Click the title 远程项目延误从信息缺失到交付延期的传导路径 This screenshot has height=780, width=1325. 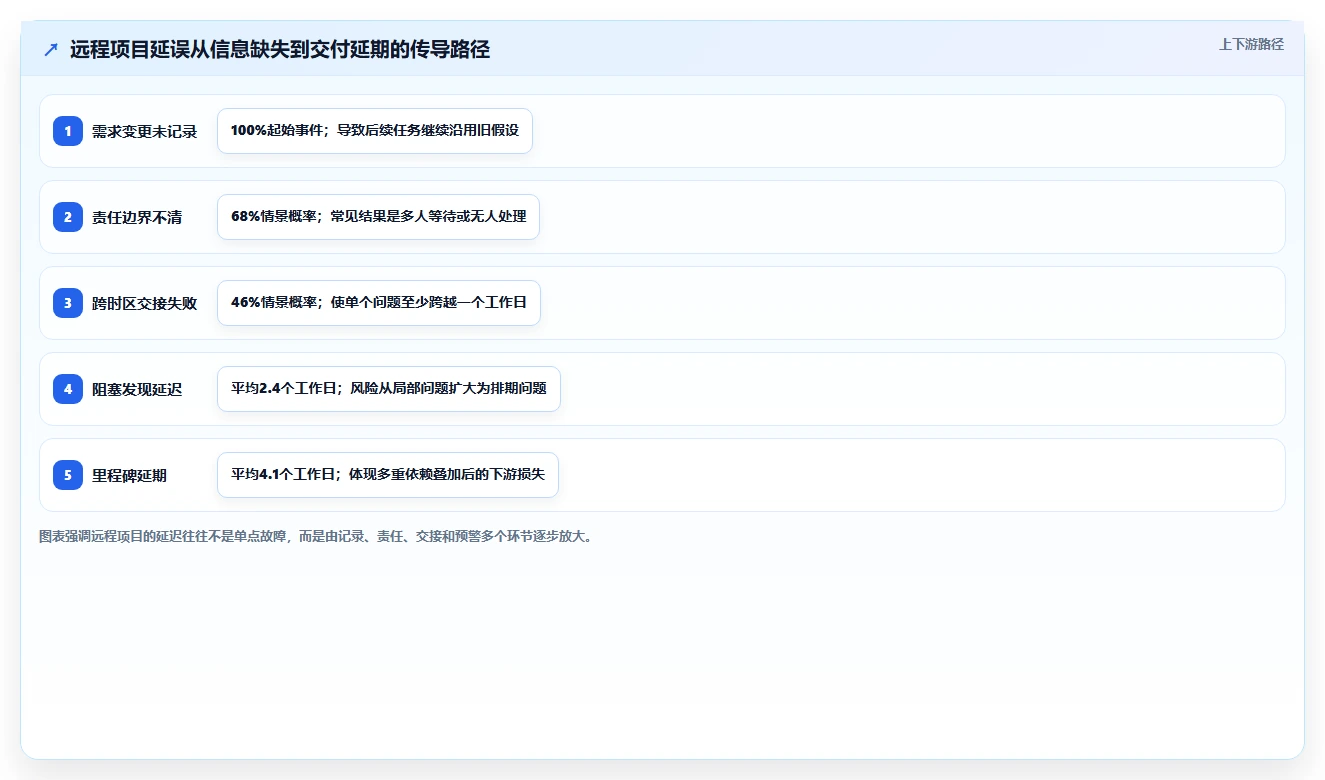(280, 50)
